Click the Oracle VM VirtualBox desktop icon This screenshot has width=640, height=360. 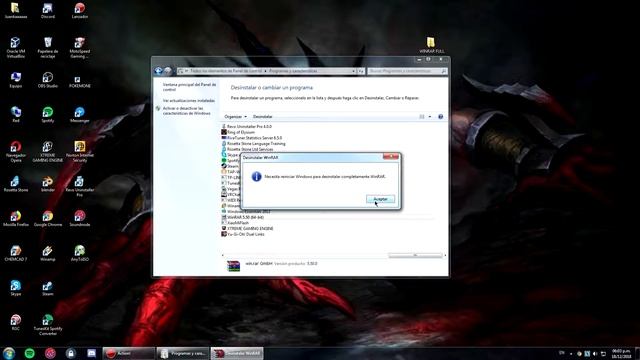click(16, 48)
